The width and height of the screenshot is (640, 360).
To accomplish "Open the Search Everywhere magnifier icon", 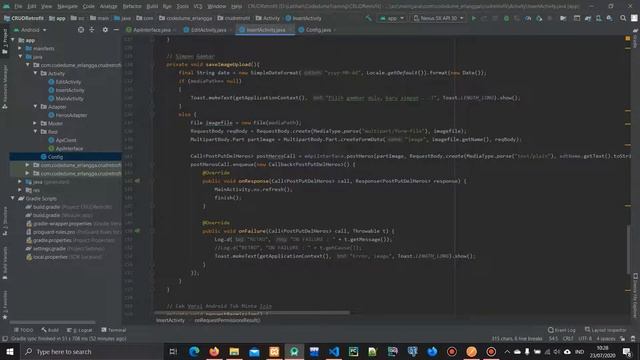I will coord(623,18).
